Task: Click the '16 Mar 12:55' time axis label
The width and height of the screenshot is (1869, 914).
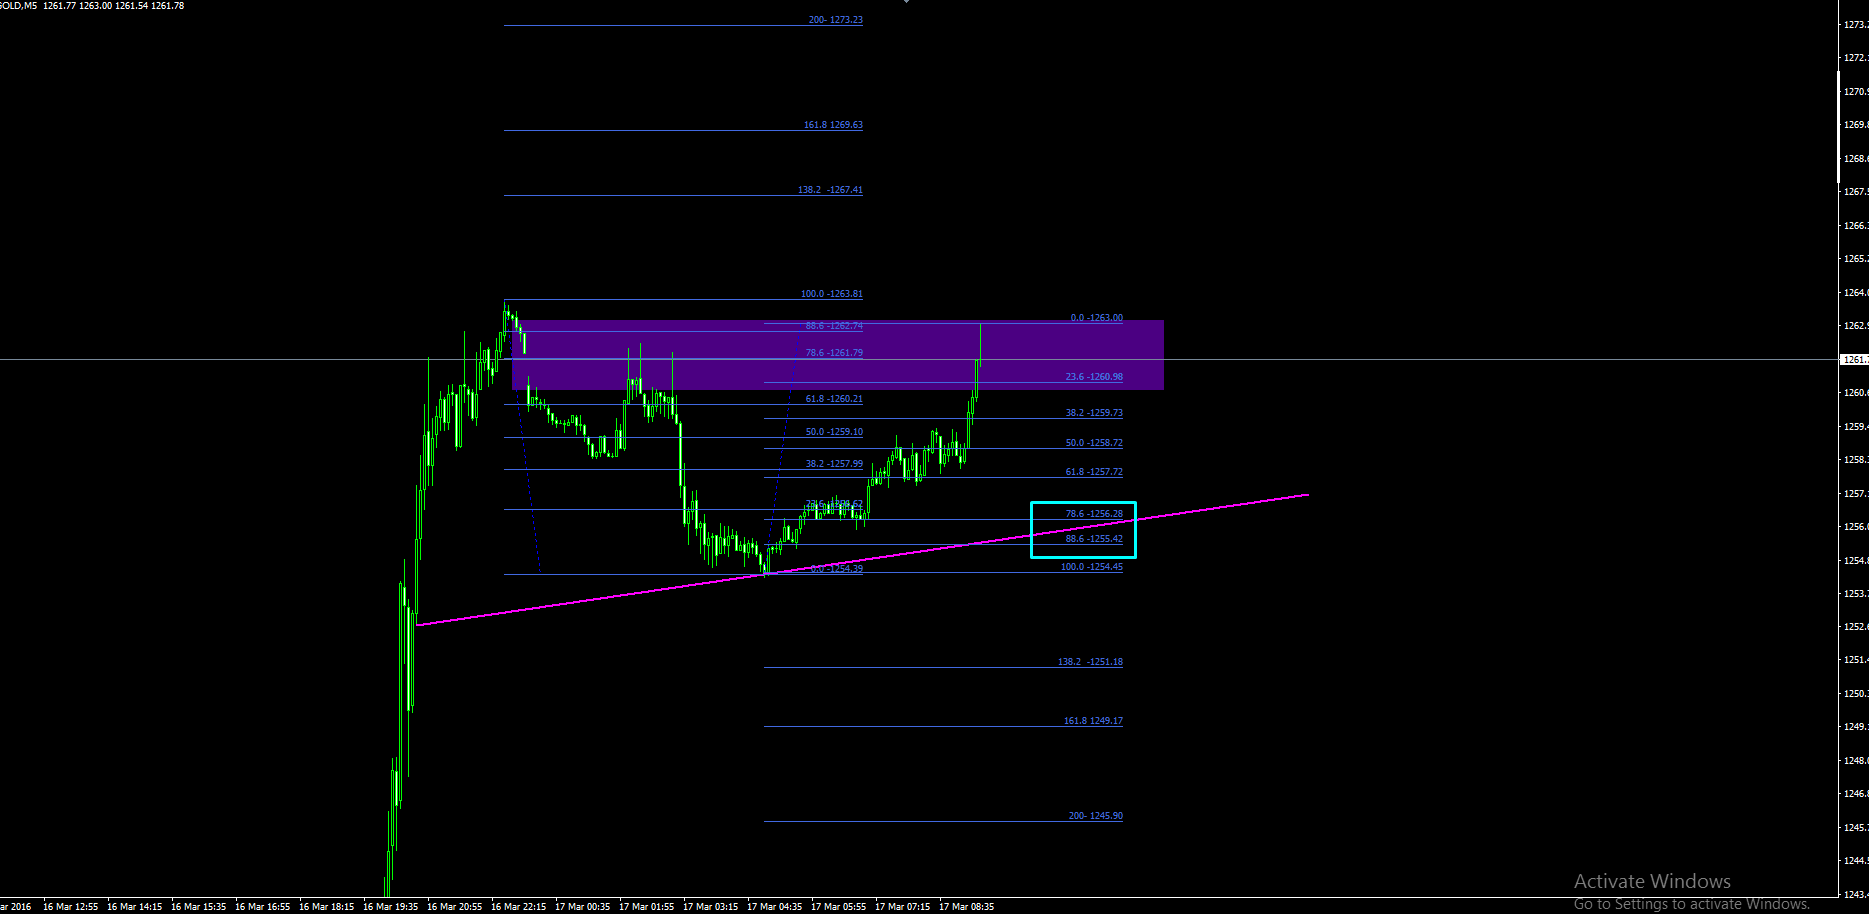Action: (x=70, y=907)
